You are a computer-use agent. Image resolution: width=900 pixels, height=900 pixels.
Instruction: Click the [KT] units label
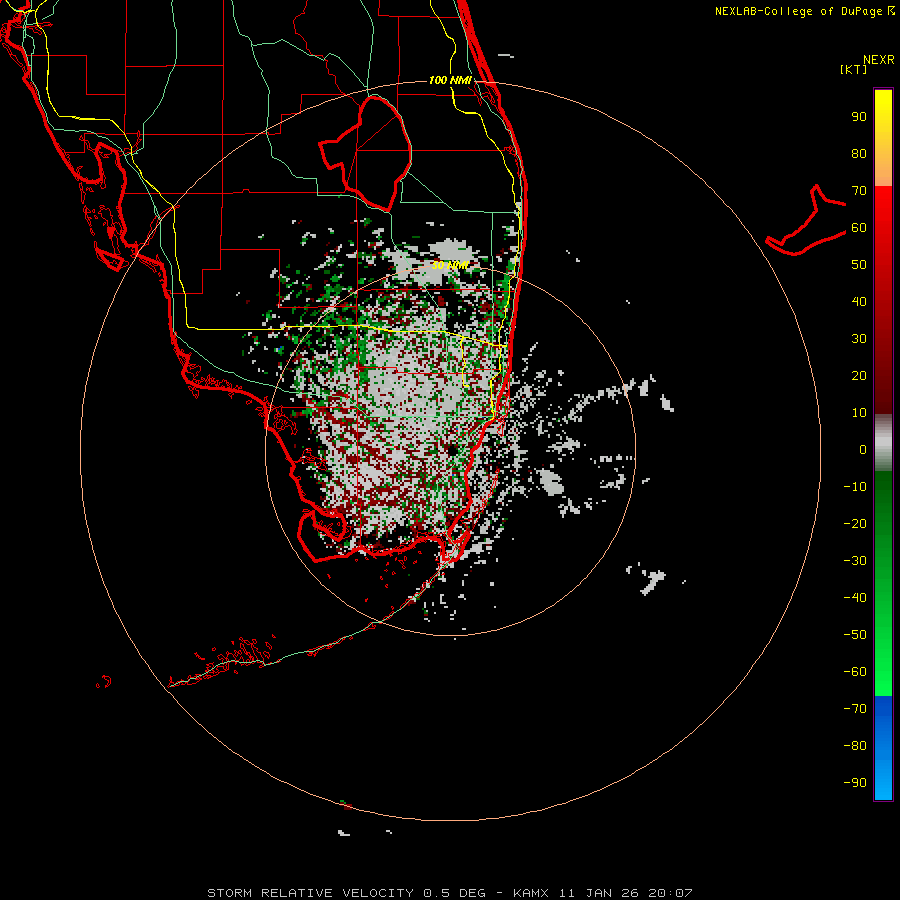click(x=854, y=69)
